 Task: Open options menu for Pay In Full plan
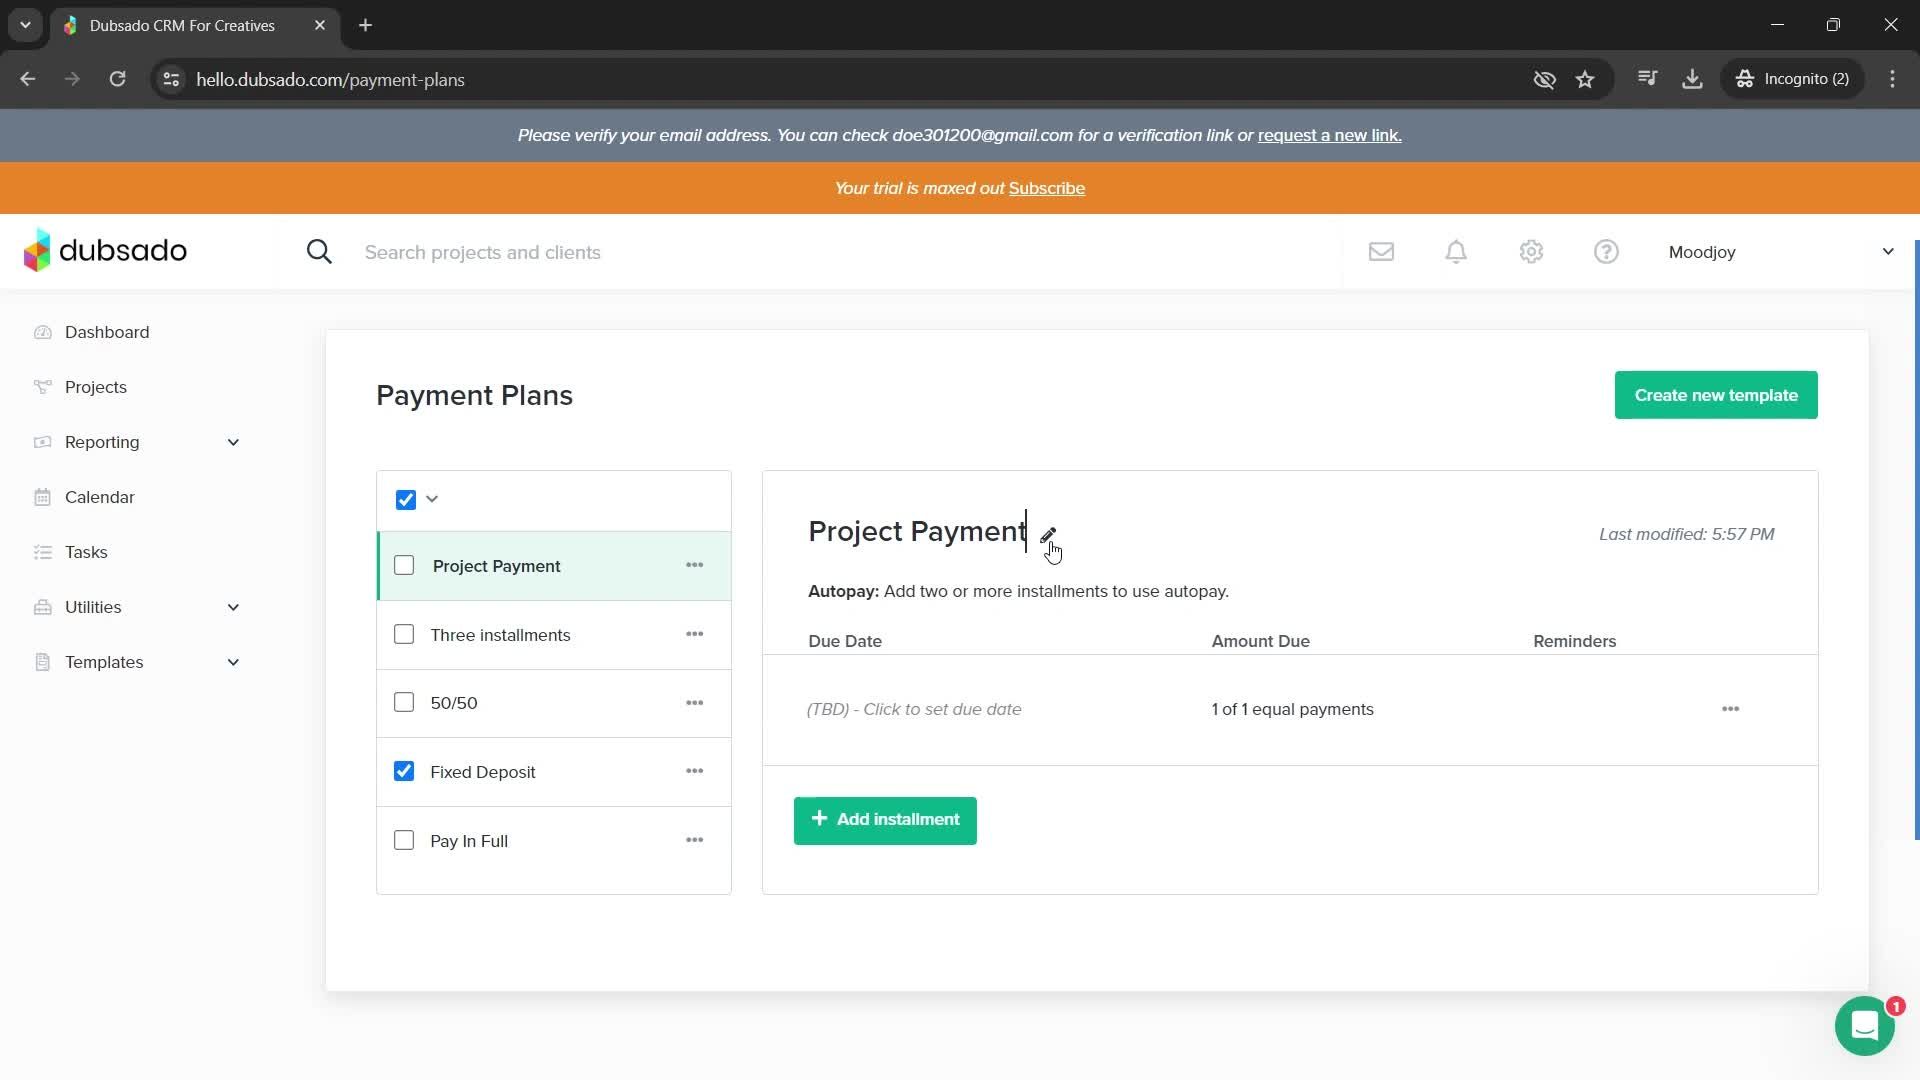tap(695, 840)
